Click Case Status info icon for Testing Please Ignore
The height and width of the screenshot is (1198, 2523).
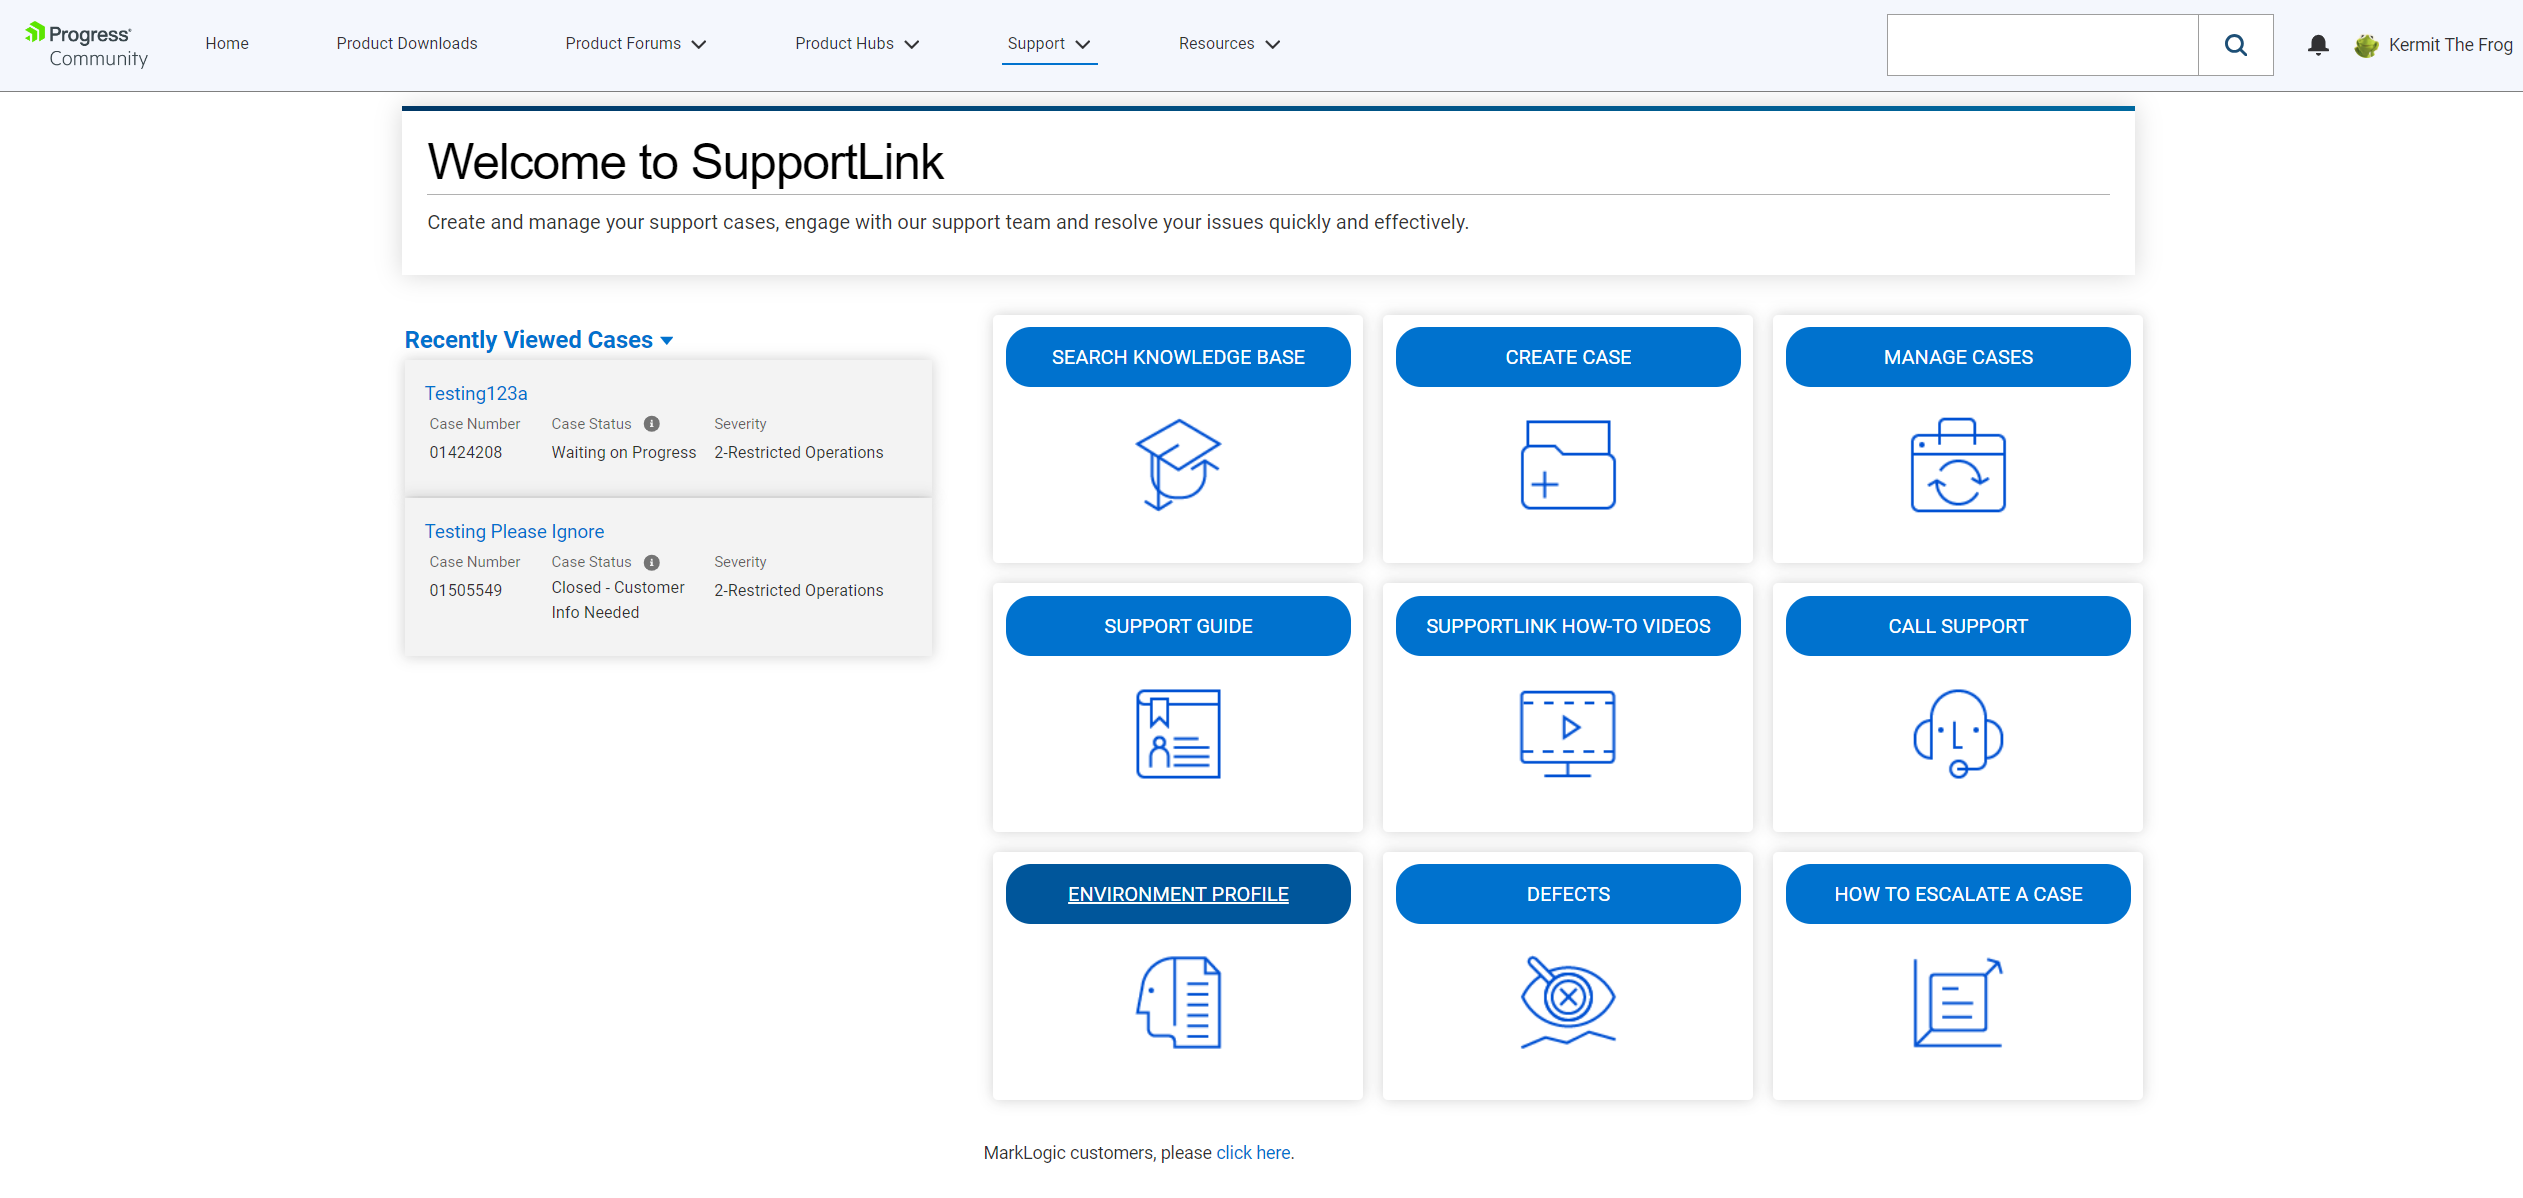coord(652,562)
